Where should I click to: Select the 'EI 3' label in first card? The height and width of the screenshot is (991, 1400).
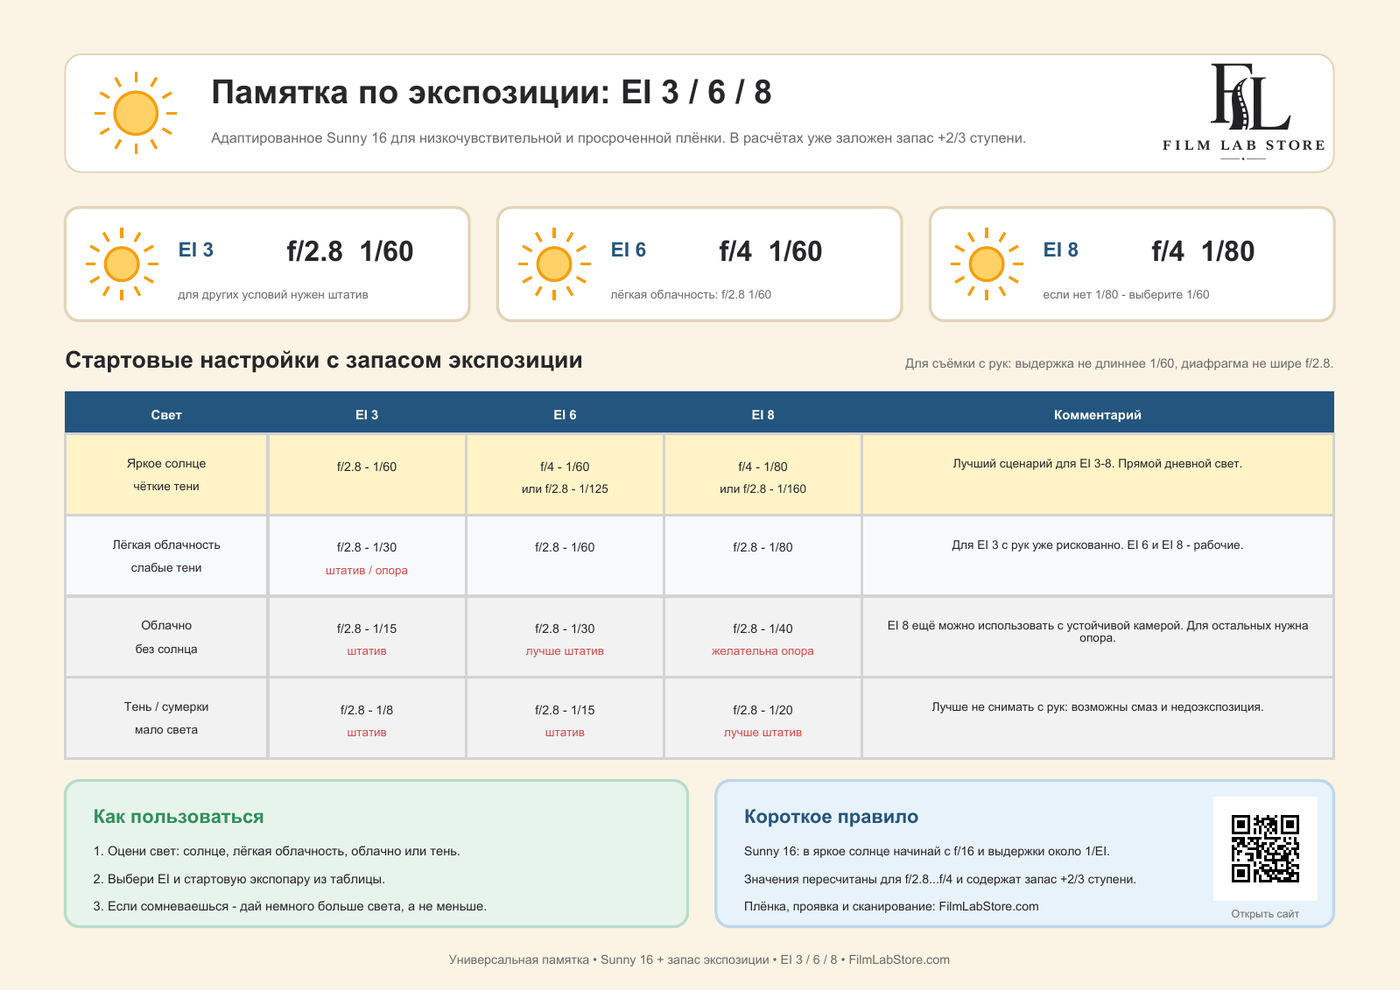(196, 250)
